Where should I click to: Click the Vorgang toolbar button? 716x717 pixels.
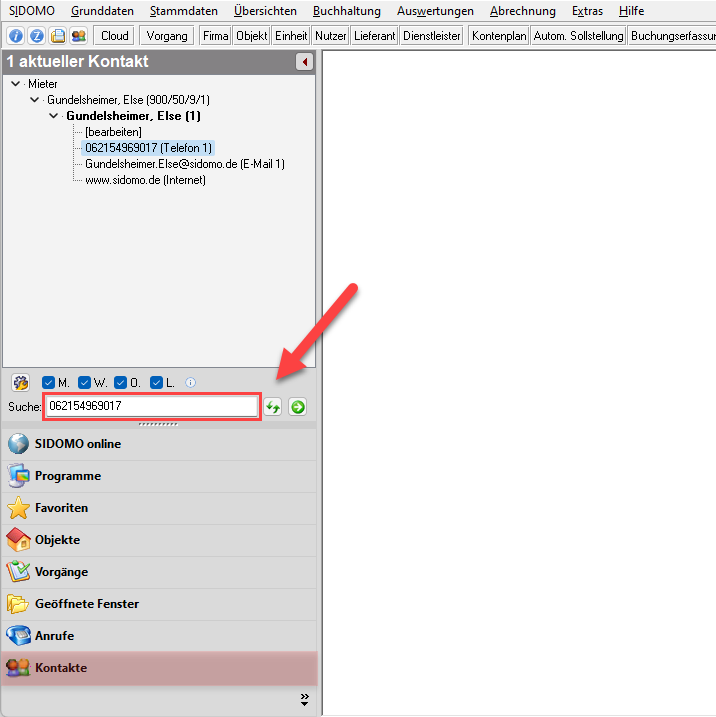click(x=167, y=36)
